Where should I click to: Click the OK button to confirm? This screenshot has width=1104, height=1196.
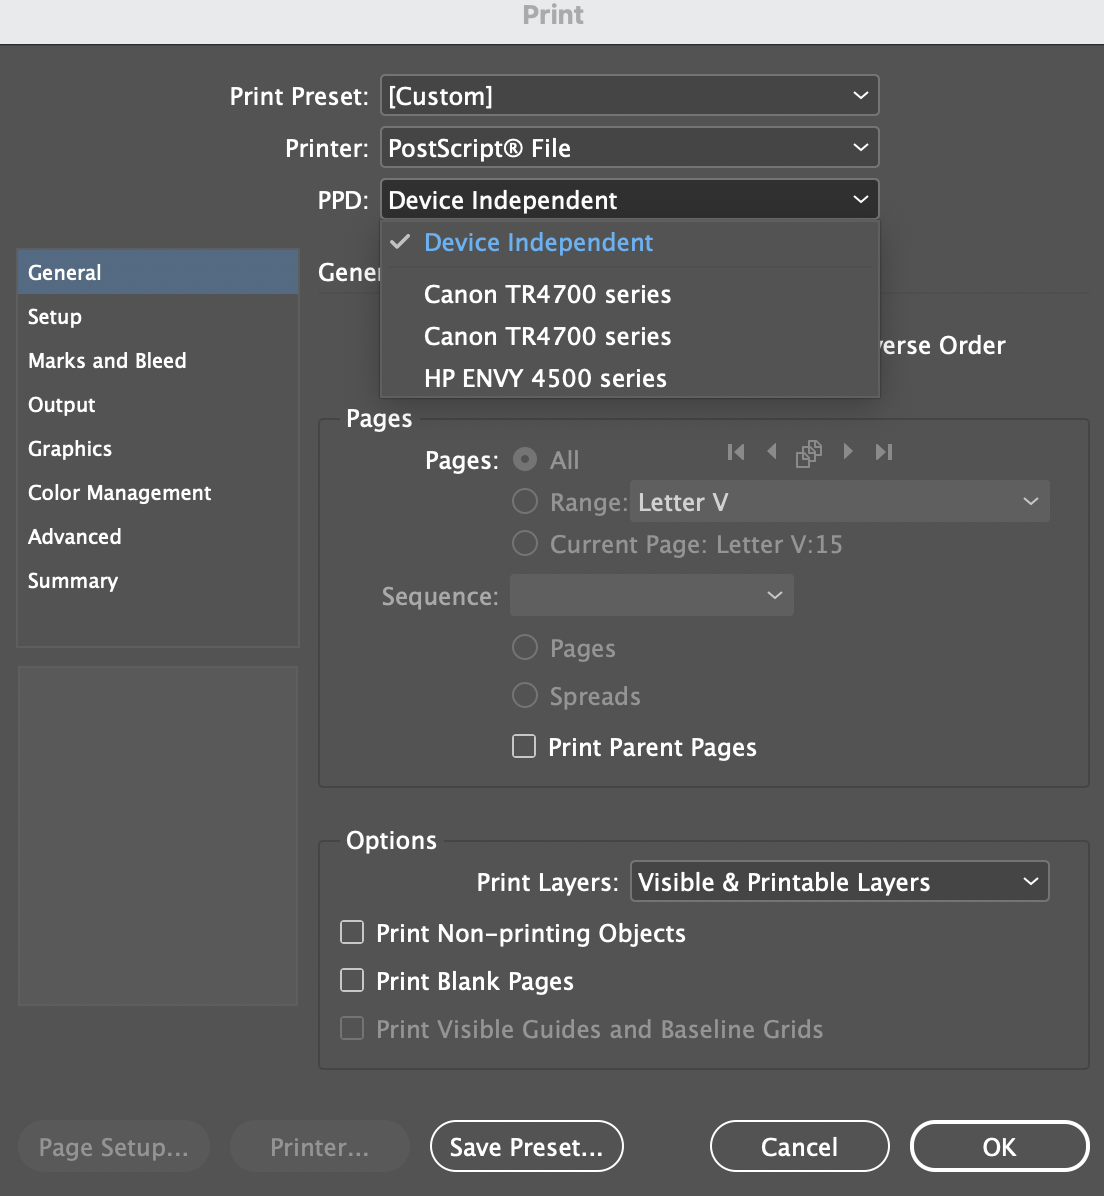999,1146
